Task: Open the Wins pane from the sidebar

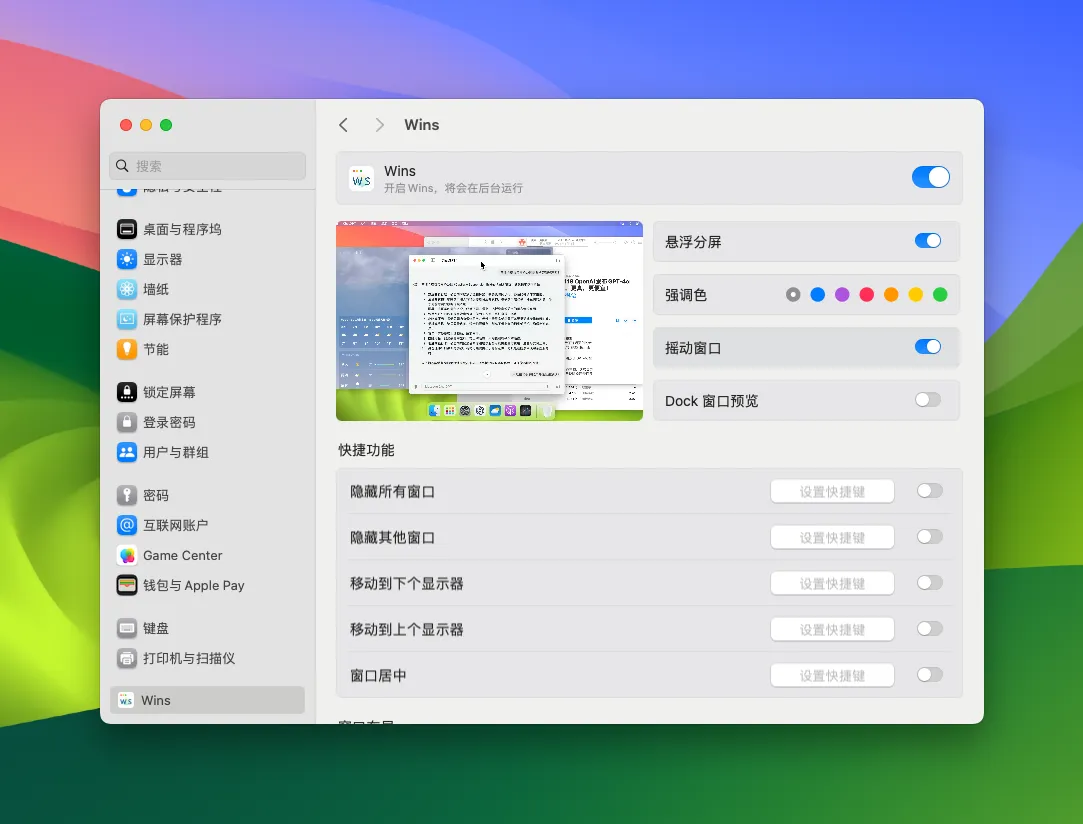Action: (x=207, y=700)
